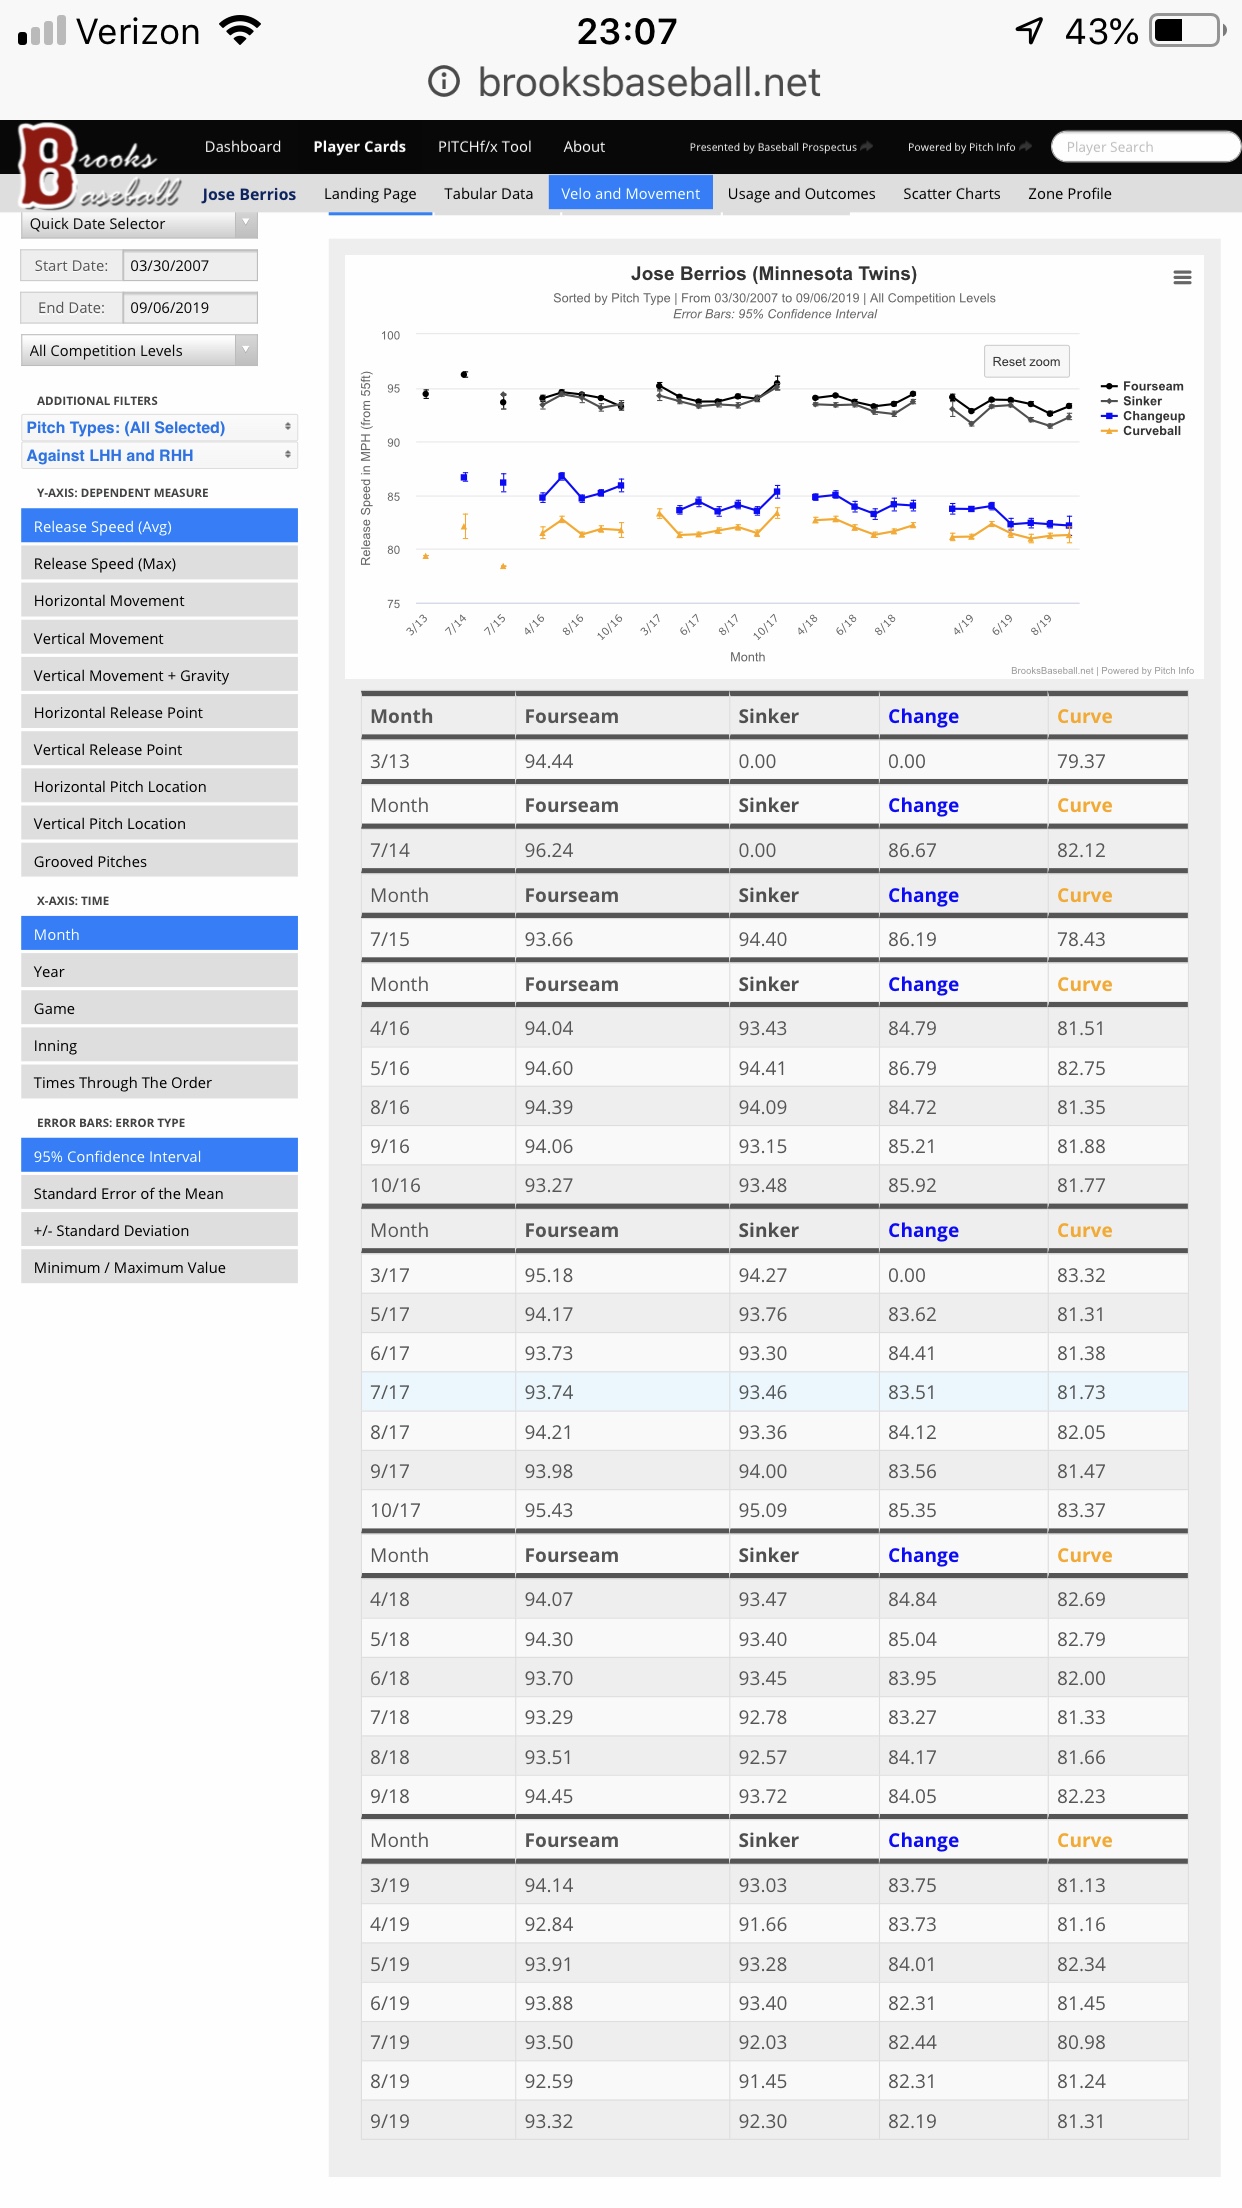
Task: Tap the brooksbaseball.net address bar
Action: [x=649, y=82]
